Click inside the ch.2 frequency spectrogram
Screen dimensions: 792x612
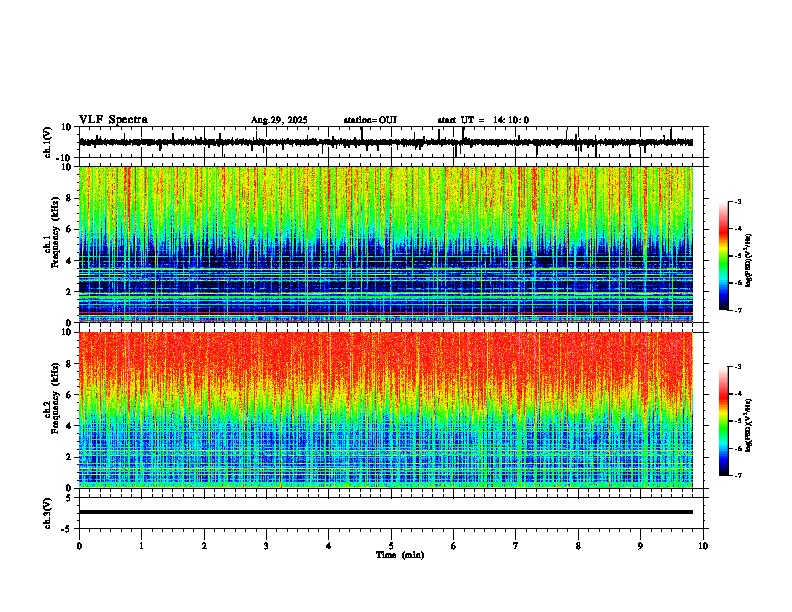[x=386, y=410]
